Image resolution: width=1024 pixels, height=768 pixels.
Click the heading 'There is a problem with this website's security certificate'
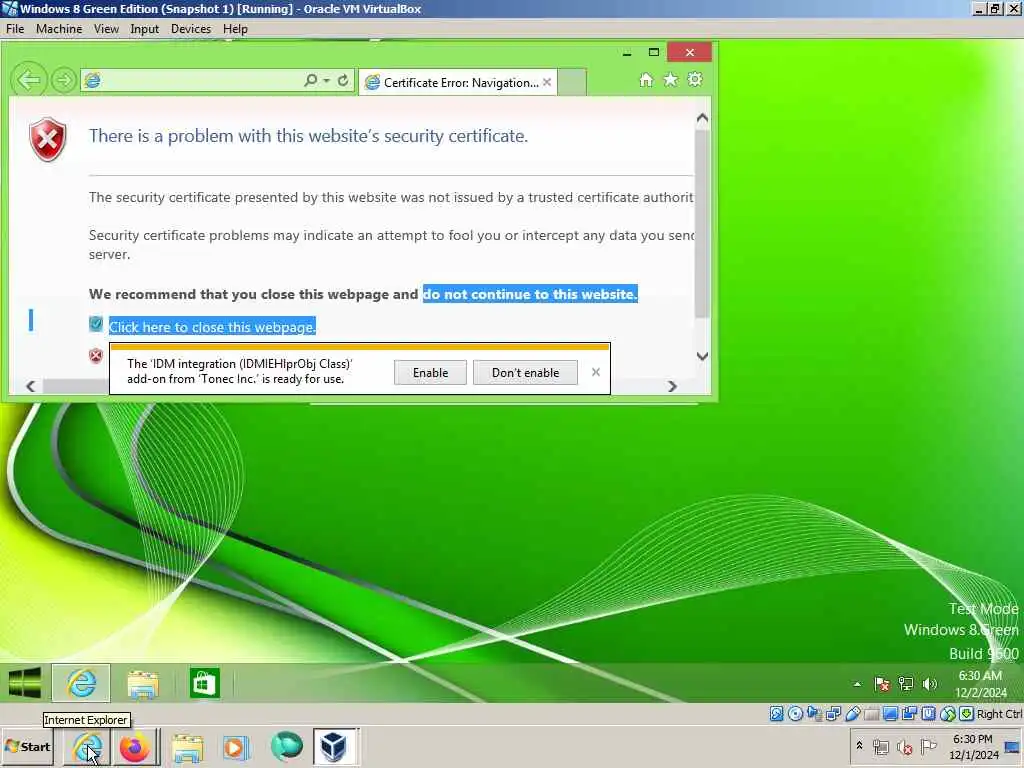point(308,136)
